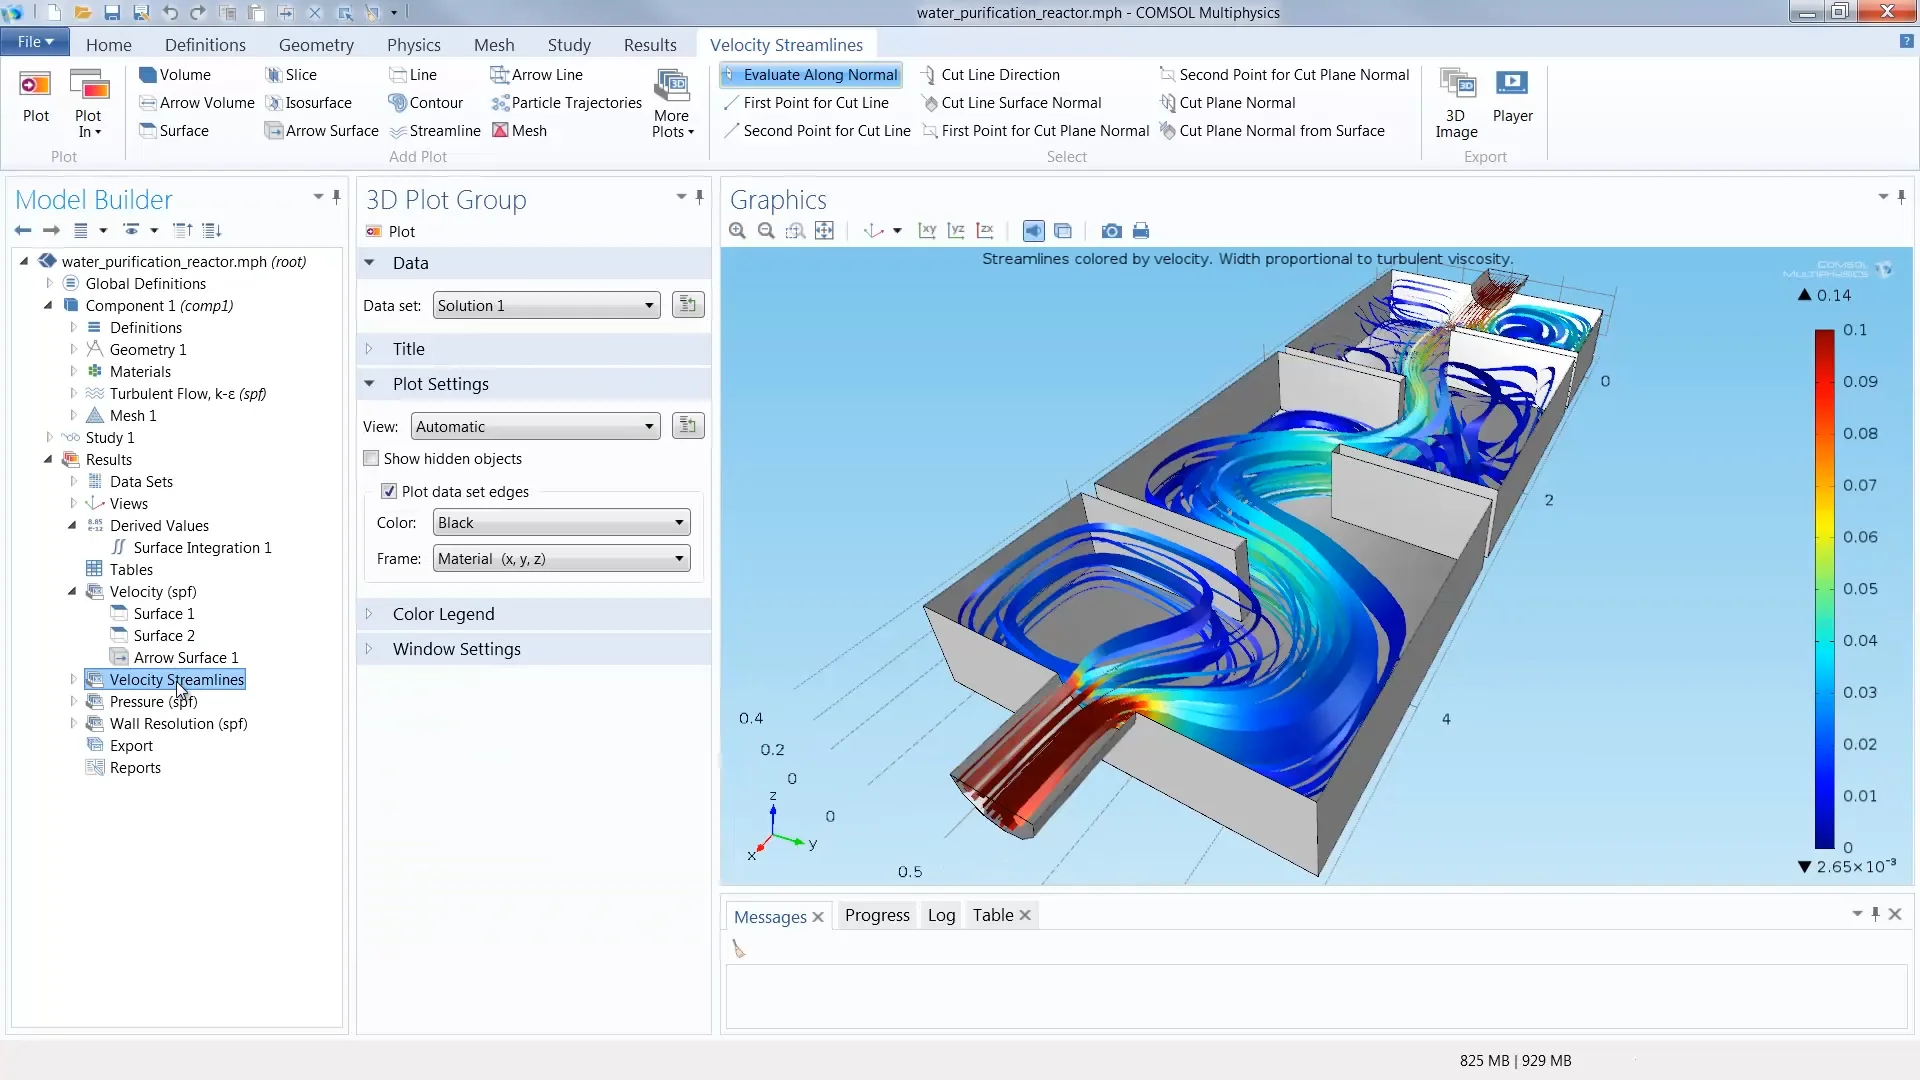Image resolution: width=1920 pixels, height=1080 pixels.
Task: Select the Particle Trajectories plot tool
Action: [x=567, y=103]
